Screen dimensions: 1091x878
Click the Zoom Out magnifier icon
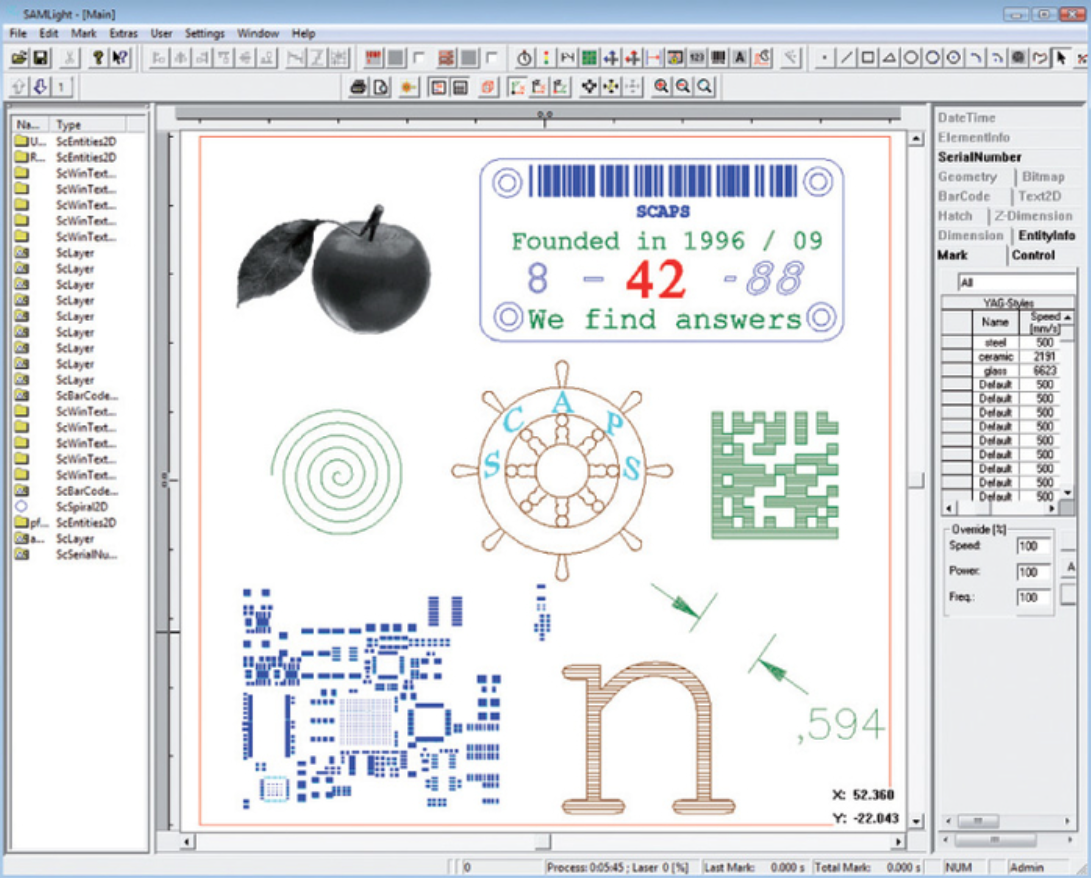tap(683, 86)
